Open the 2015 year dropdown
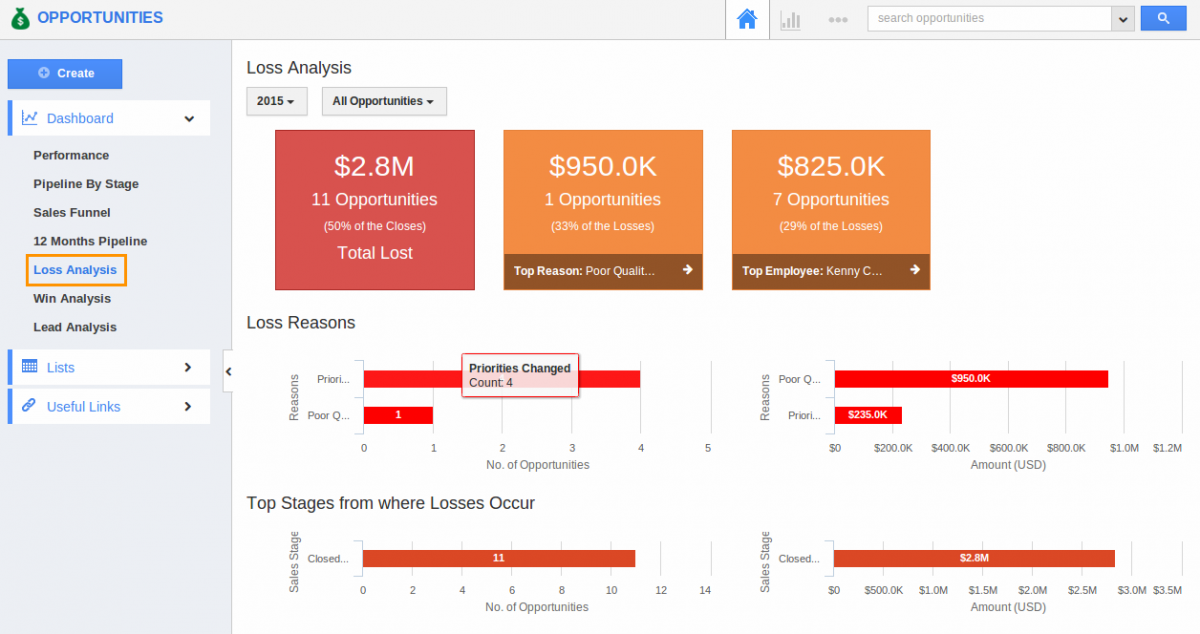This screenshot has width=1200, height=634. pyautogui.click(x=276, y=101)
